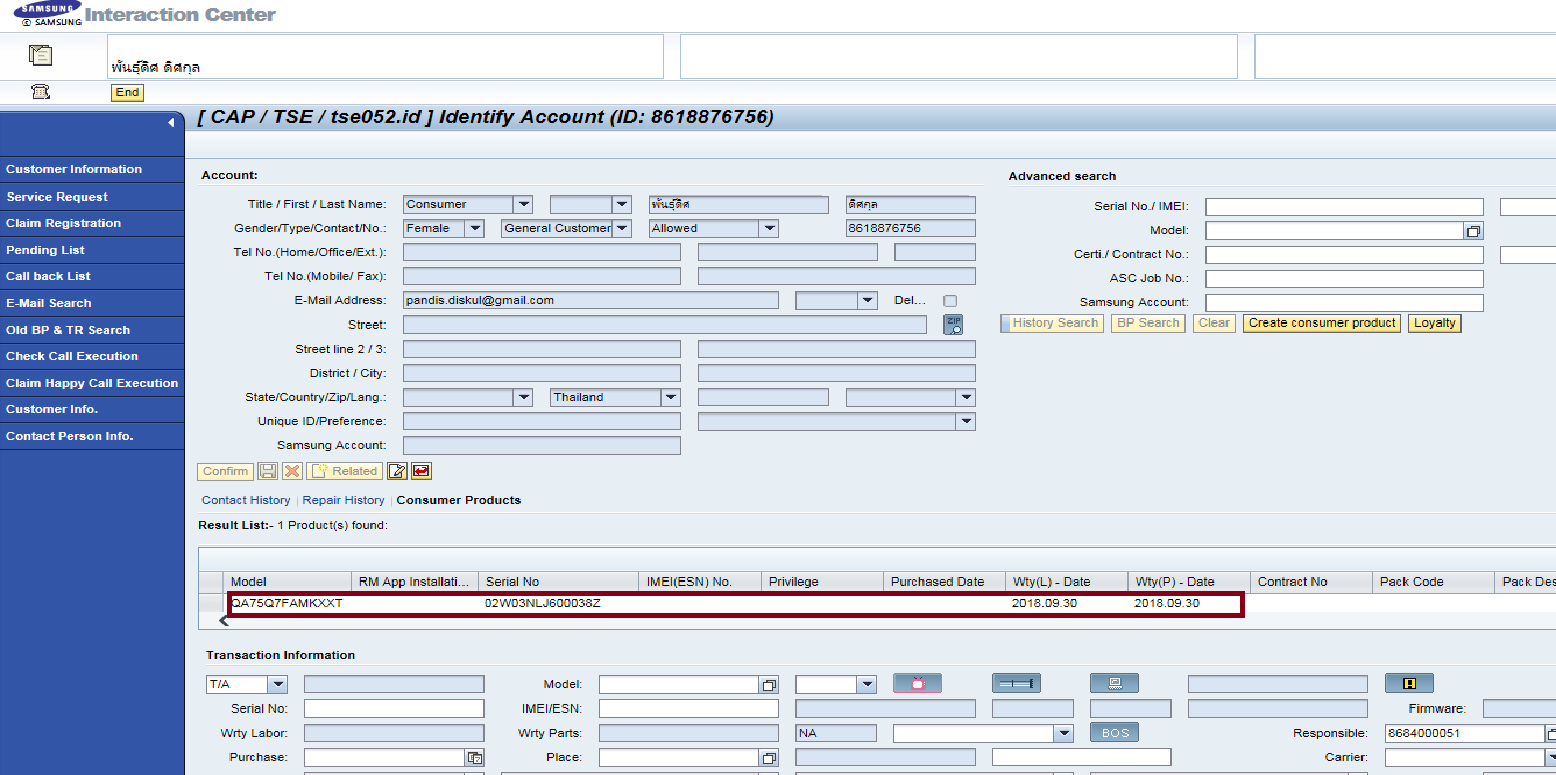
Task: Click the E-Mail Address field
Action: [591, 300]
